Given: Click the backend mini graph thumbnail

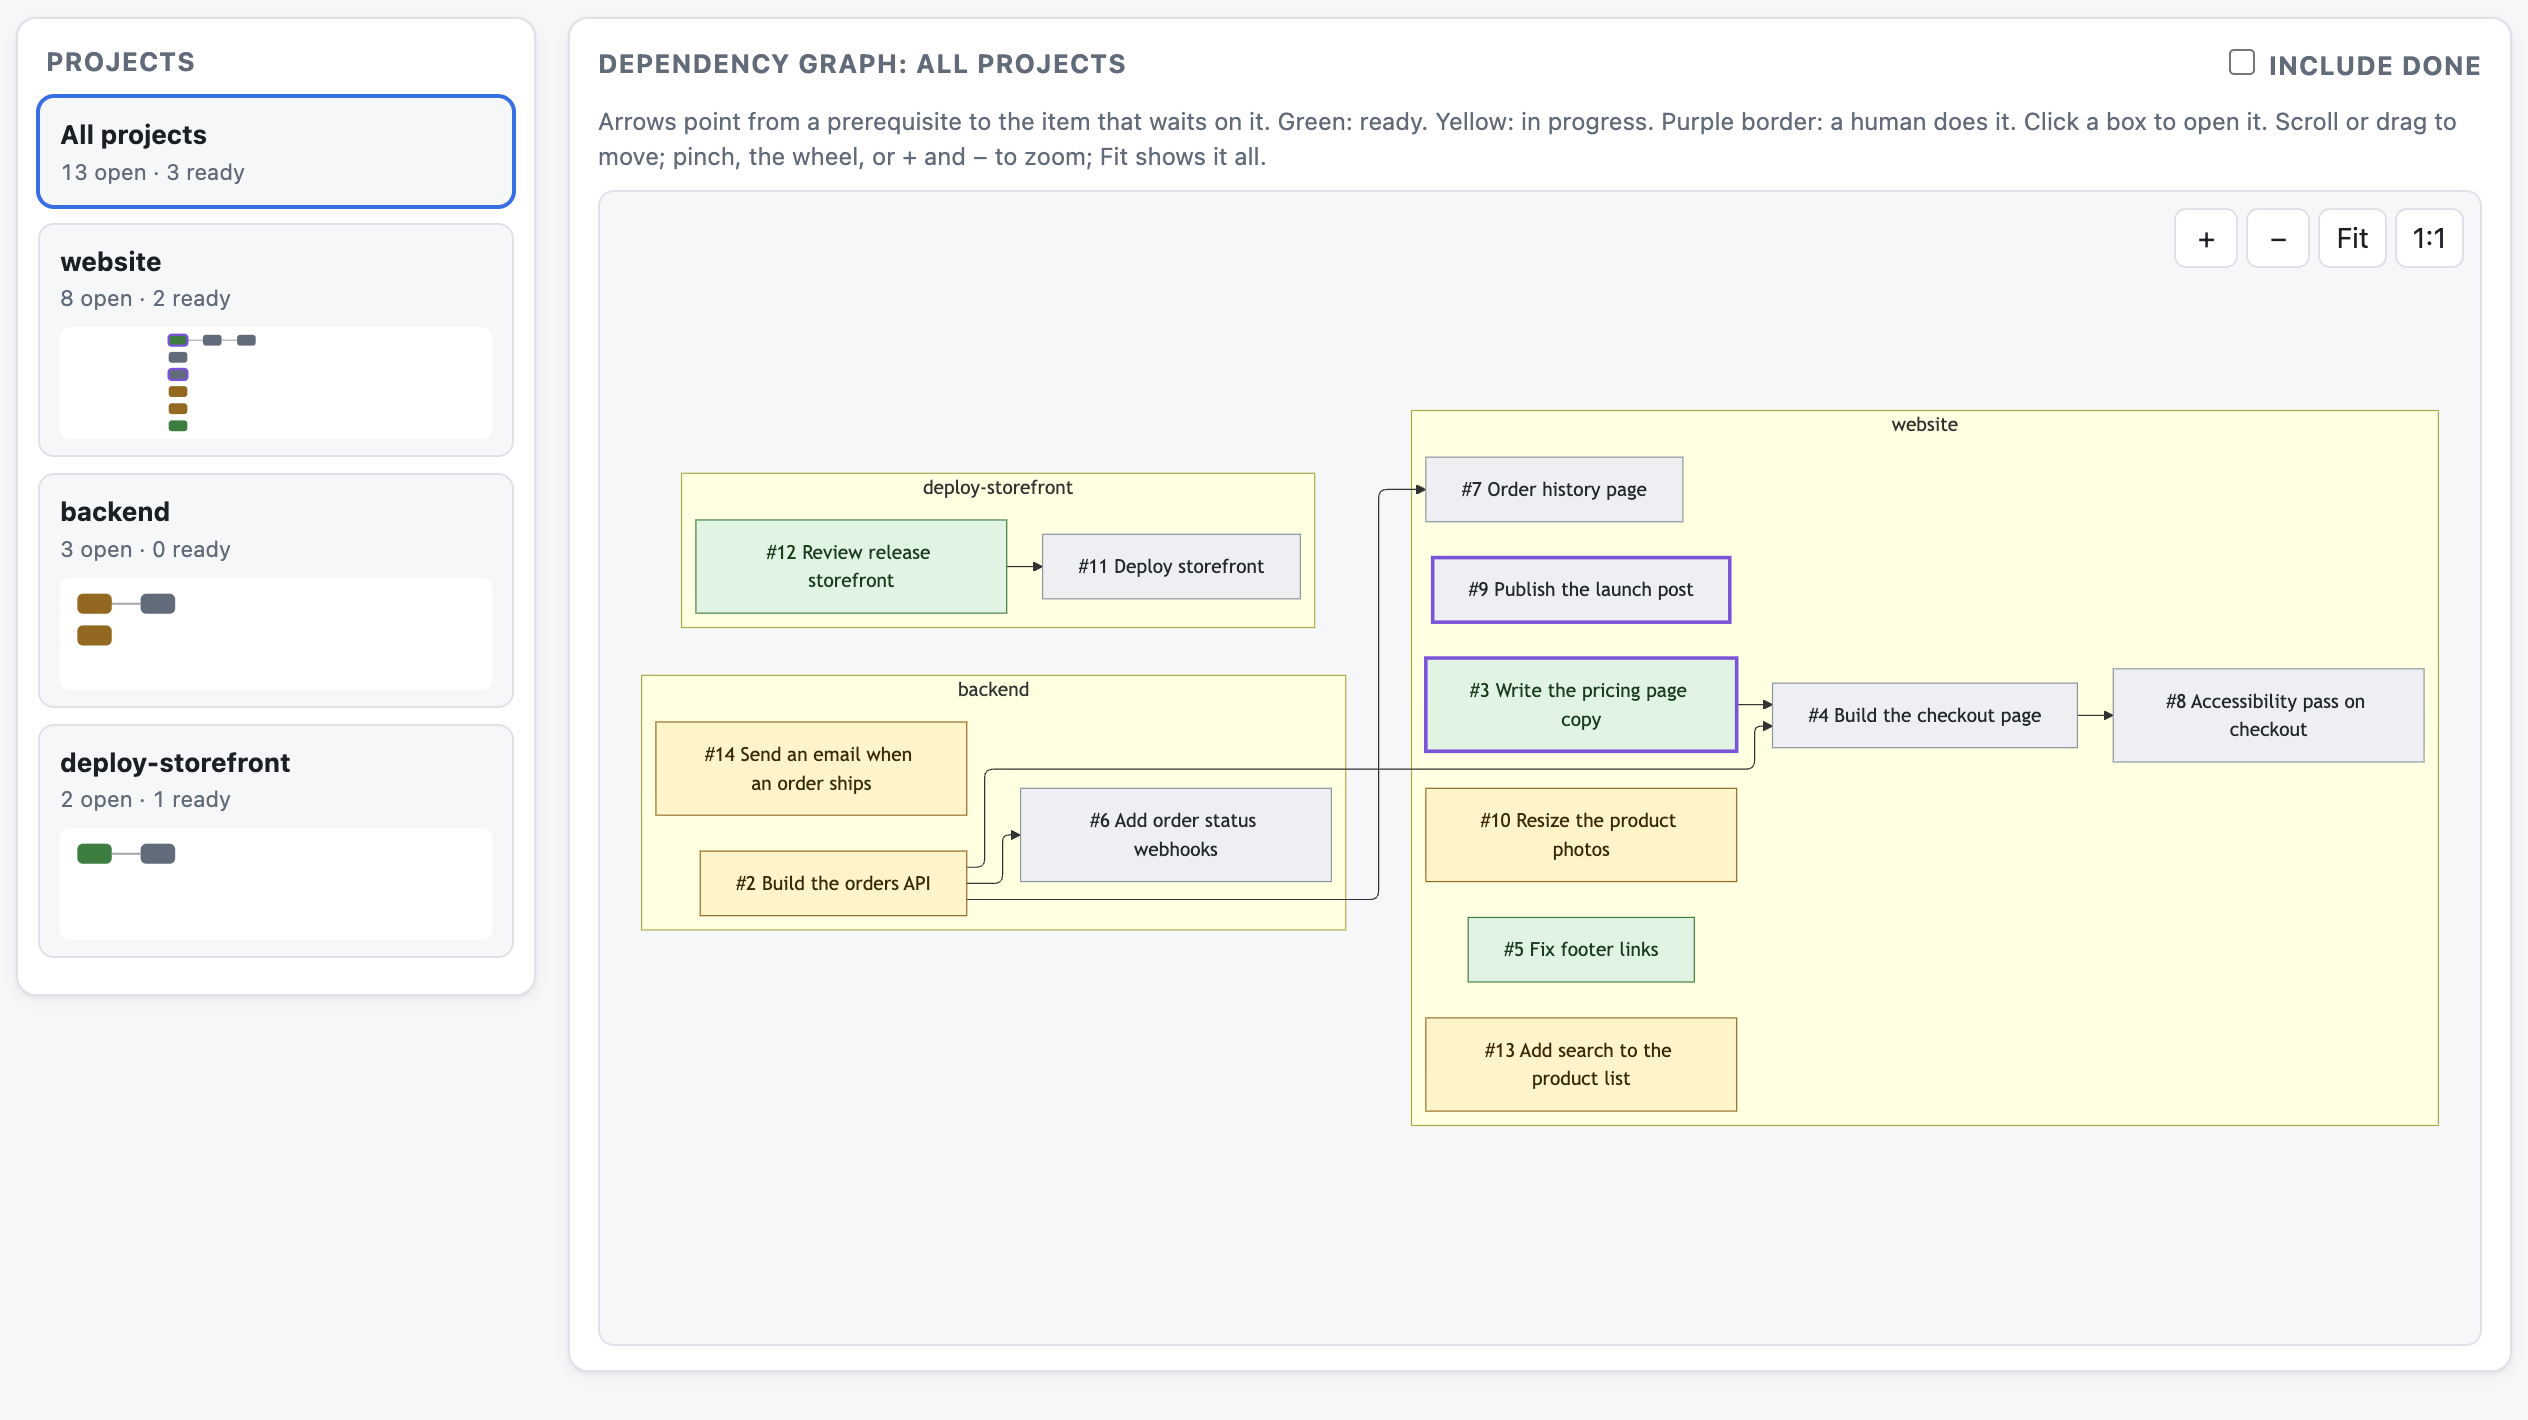Looking at the screenshot, I should click(276, 633).
